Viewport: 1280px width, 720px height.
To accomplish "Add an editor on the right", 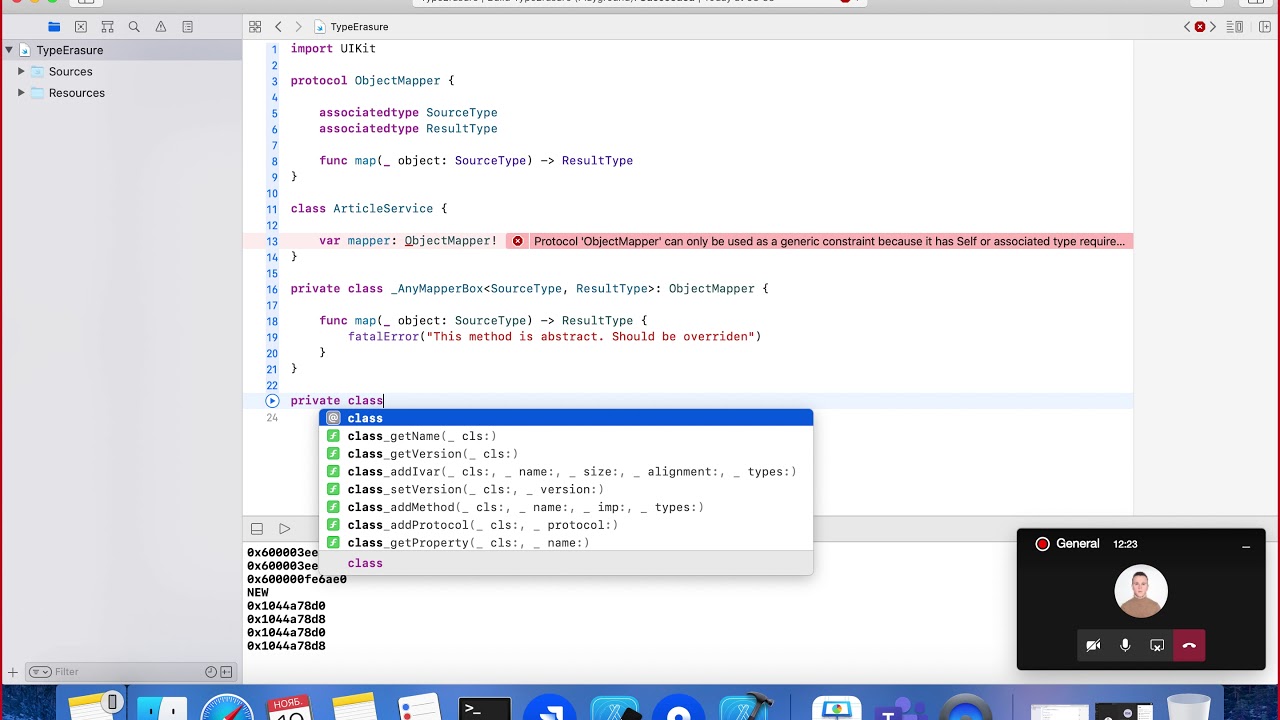I will (1264, 27).
